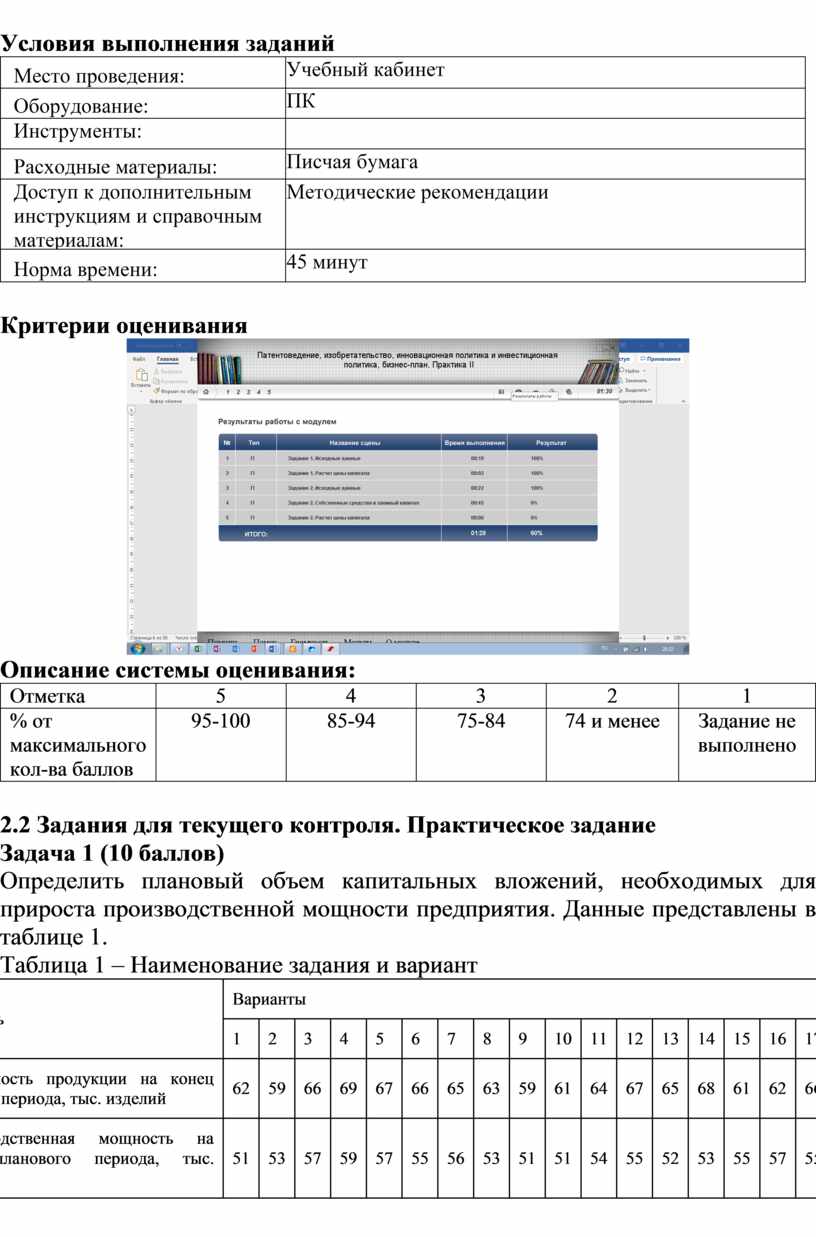Viewport: 816px width, 1237px height.
Task: Click the heading Результаты работы с модулем
Action: (278, 422)
